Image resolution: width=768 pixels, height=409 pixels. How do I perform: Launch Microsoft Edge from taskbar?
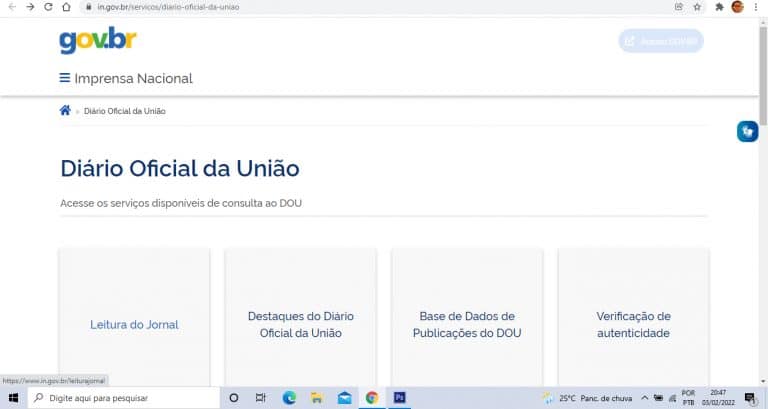(x=289, y=398)
